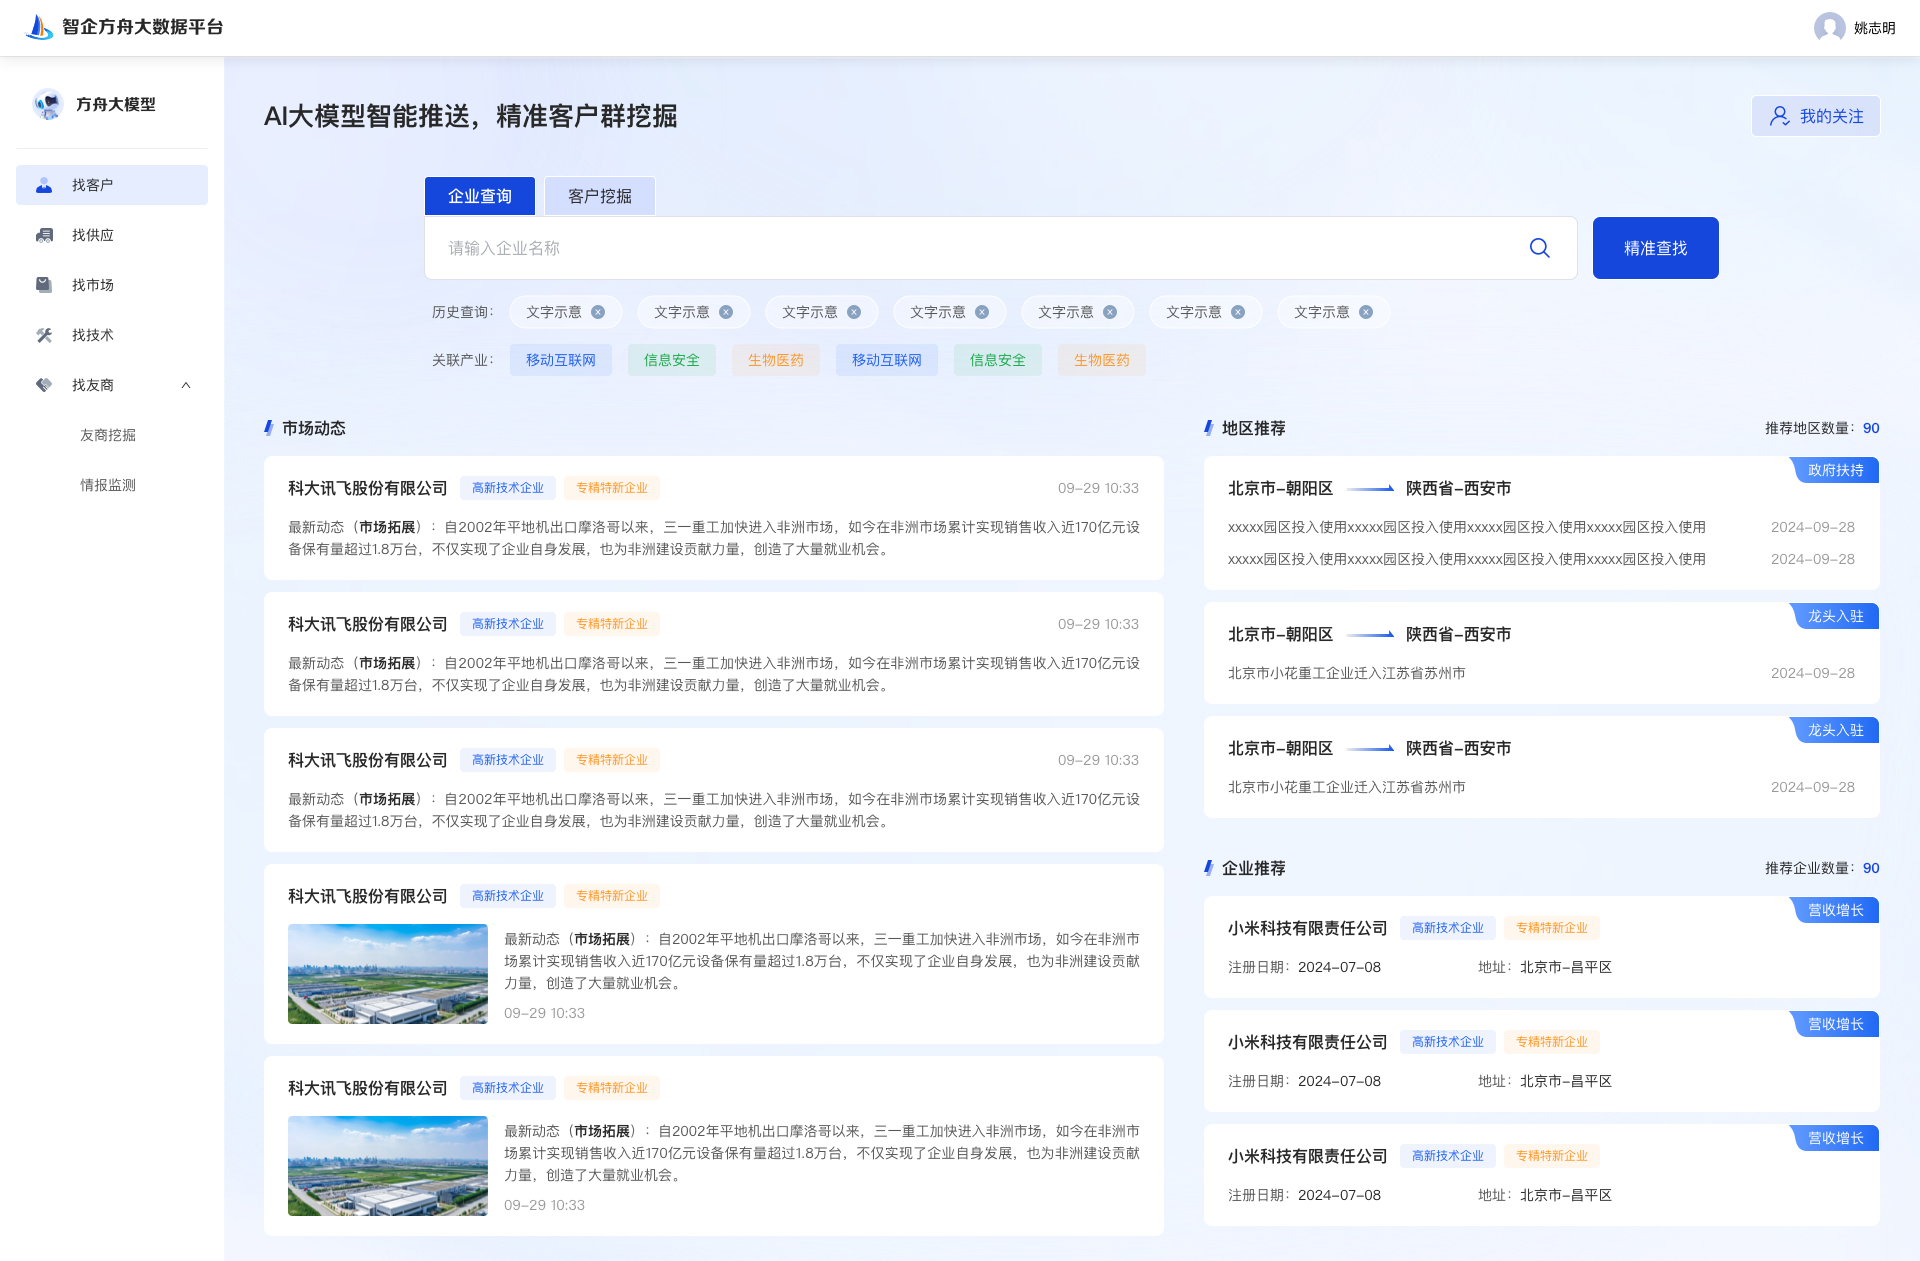Open 找客户 menu item
The width and height of the screenshot is (1920, 1261).
coord(112,185)
